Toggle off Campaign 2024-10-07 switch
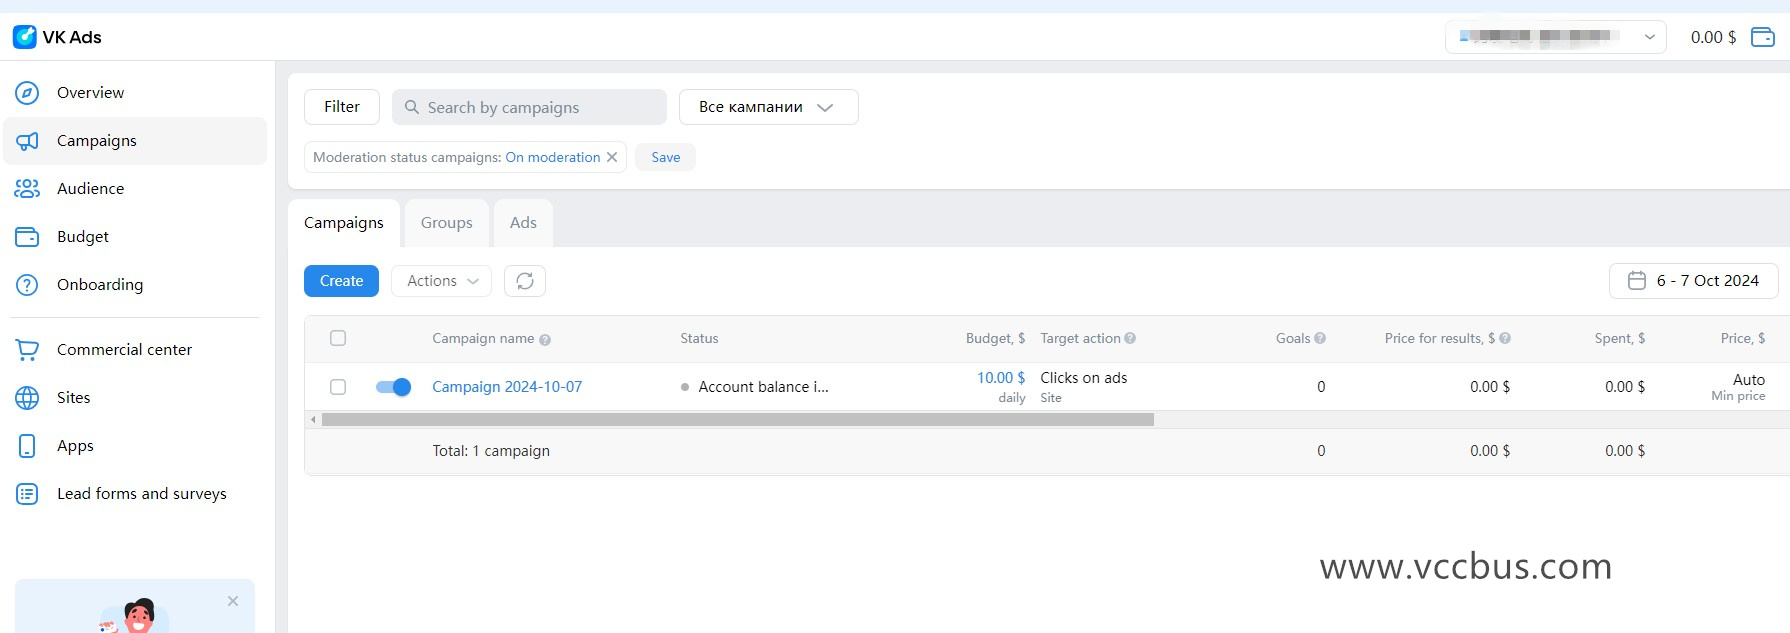The image size is (1790, 633). point(393,387)
